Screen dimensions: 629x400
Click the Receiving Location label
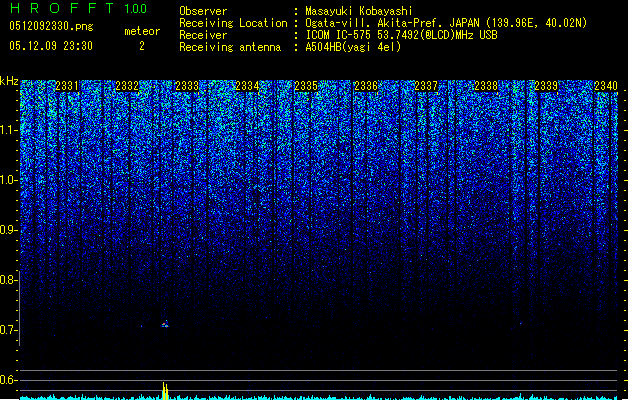click(233, 23)
